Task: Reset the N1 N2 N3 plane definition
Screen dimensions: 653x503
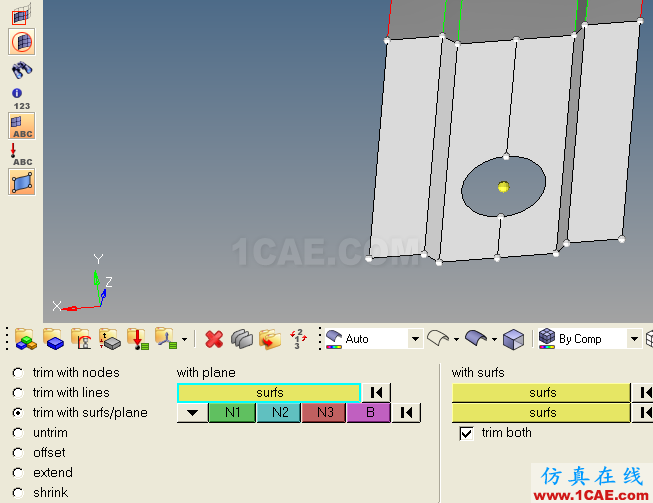Action: (406, 413)
